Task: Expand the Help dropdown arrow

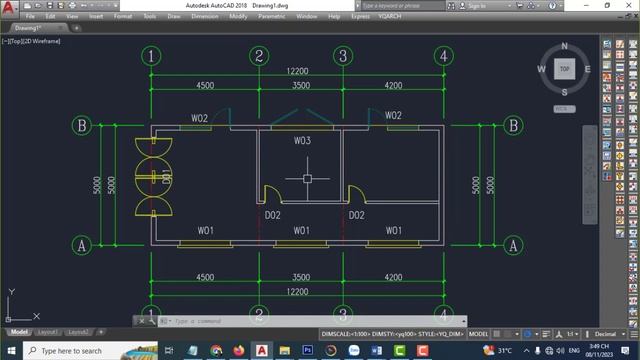Action: coord(560,6)
